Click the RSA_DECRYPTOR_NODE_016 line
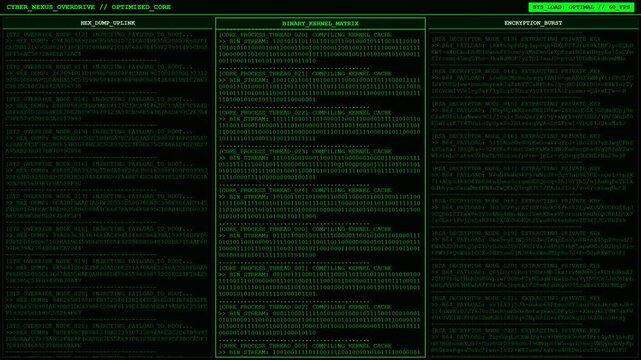The height and width of the screenshot is (360, 641). pos(516,136)
